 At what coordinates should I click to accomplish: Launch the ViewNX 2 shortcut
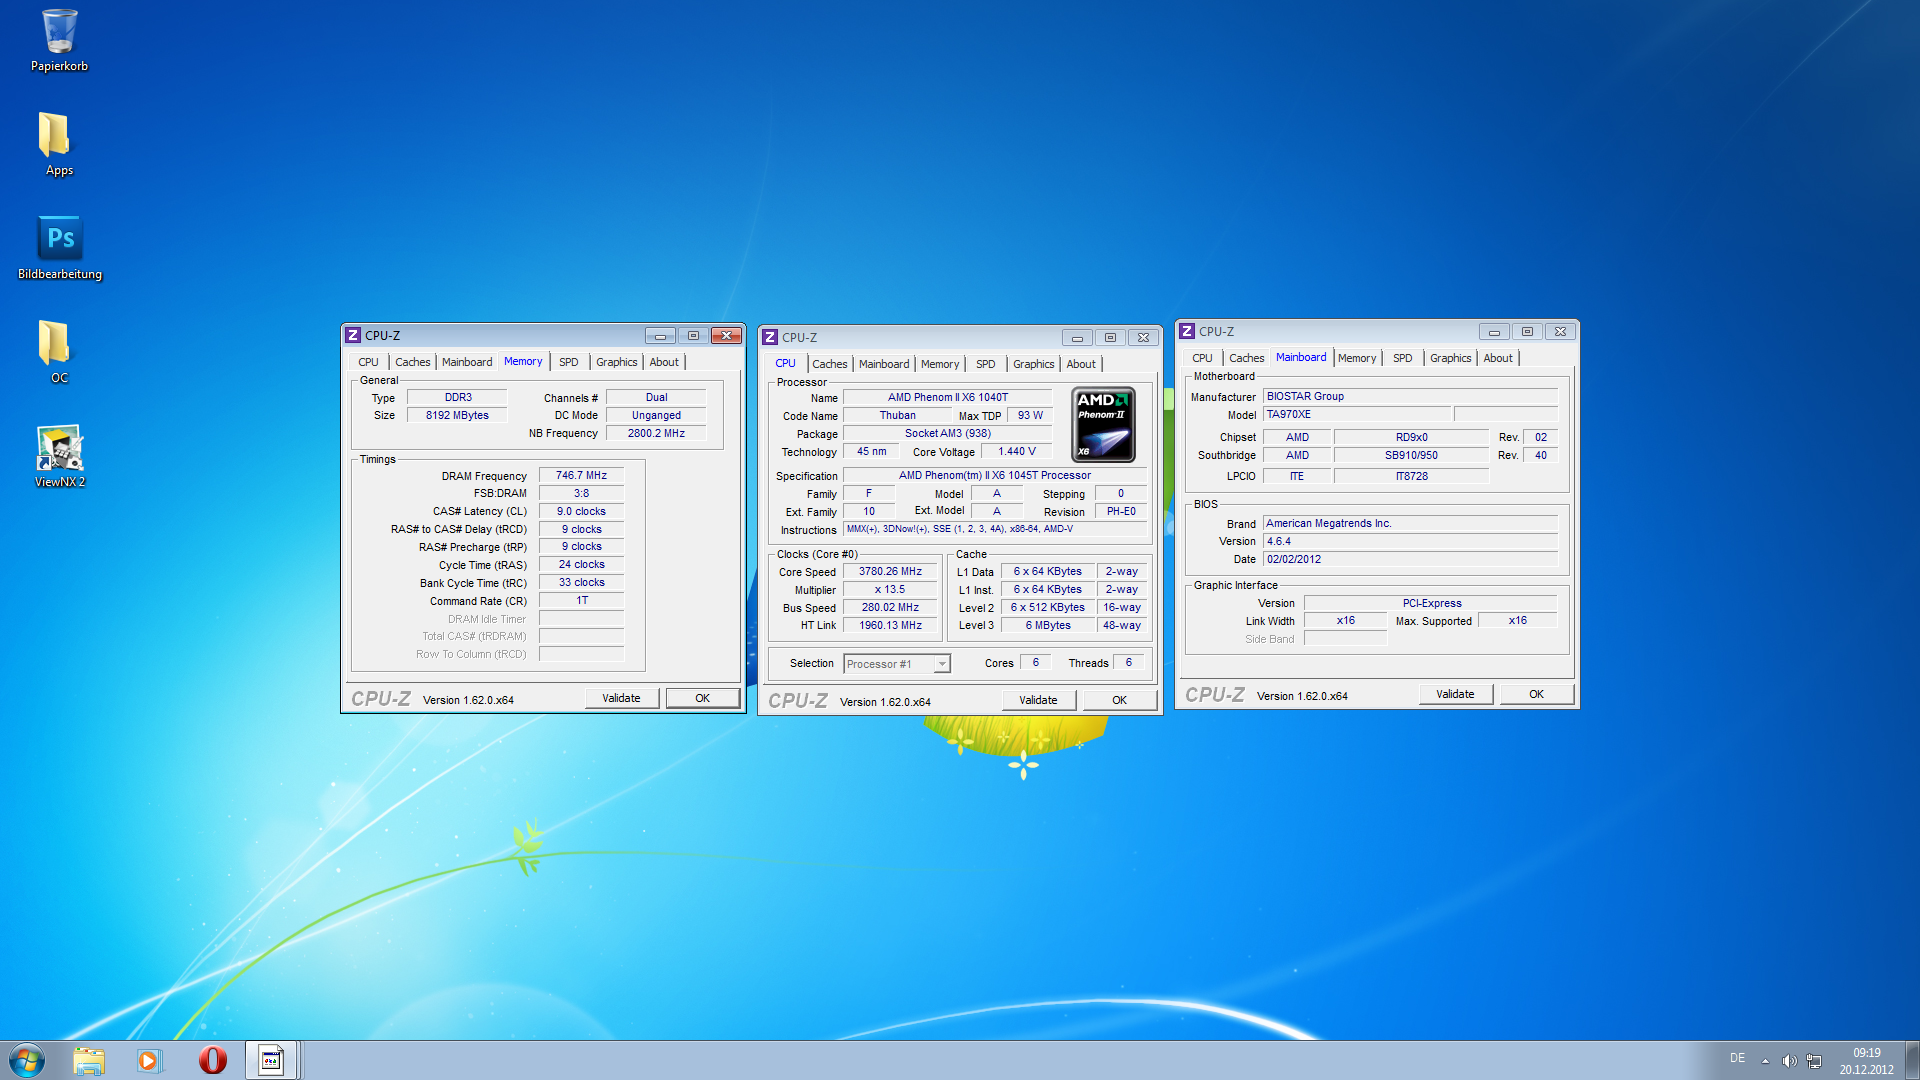(x=59, y=456)
